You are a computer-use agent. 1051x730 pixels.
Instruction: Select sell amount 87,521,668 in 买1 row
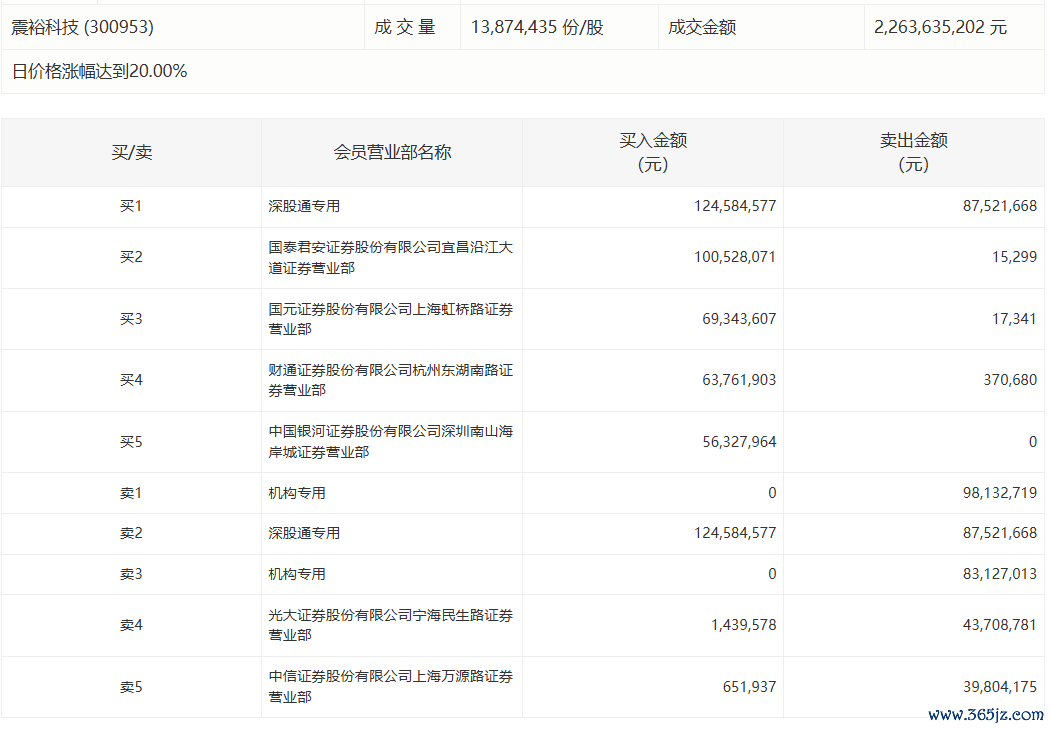click(1000, 206)
